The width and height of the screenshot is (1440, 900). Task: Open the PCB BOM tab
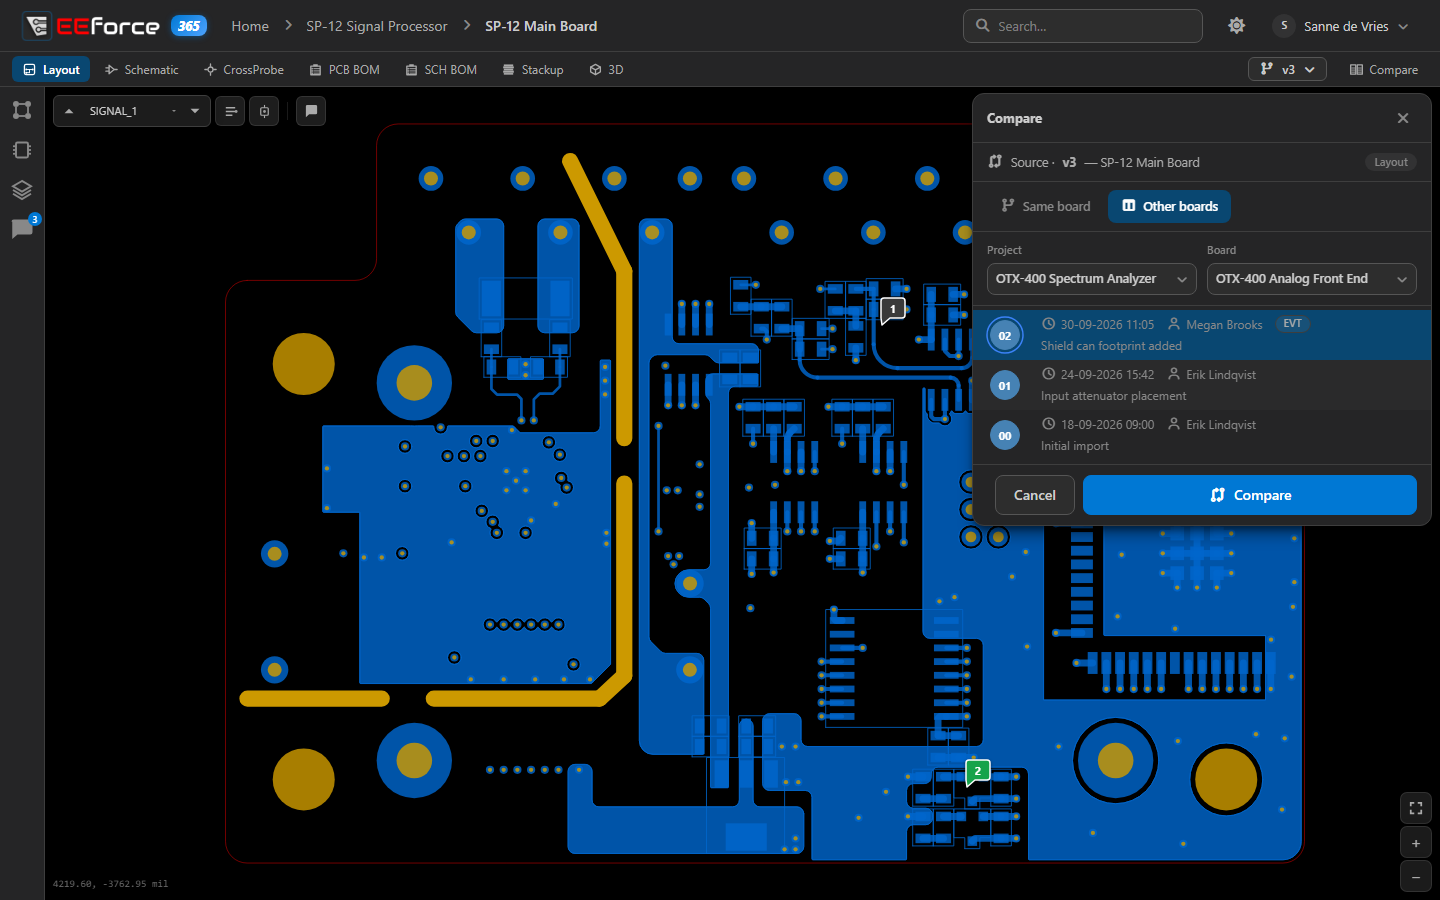(x=345, y=69)
